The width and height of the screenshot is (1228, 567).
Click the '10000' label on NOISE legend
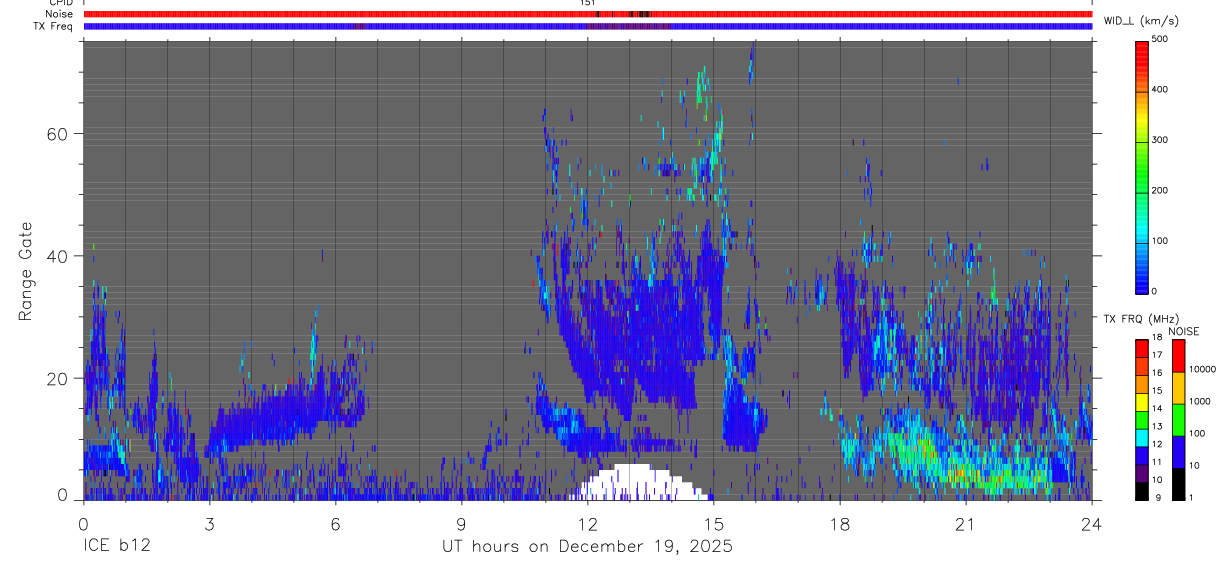point(1204,369)
